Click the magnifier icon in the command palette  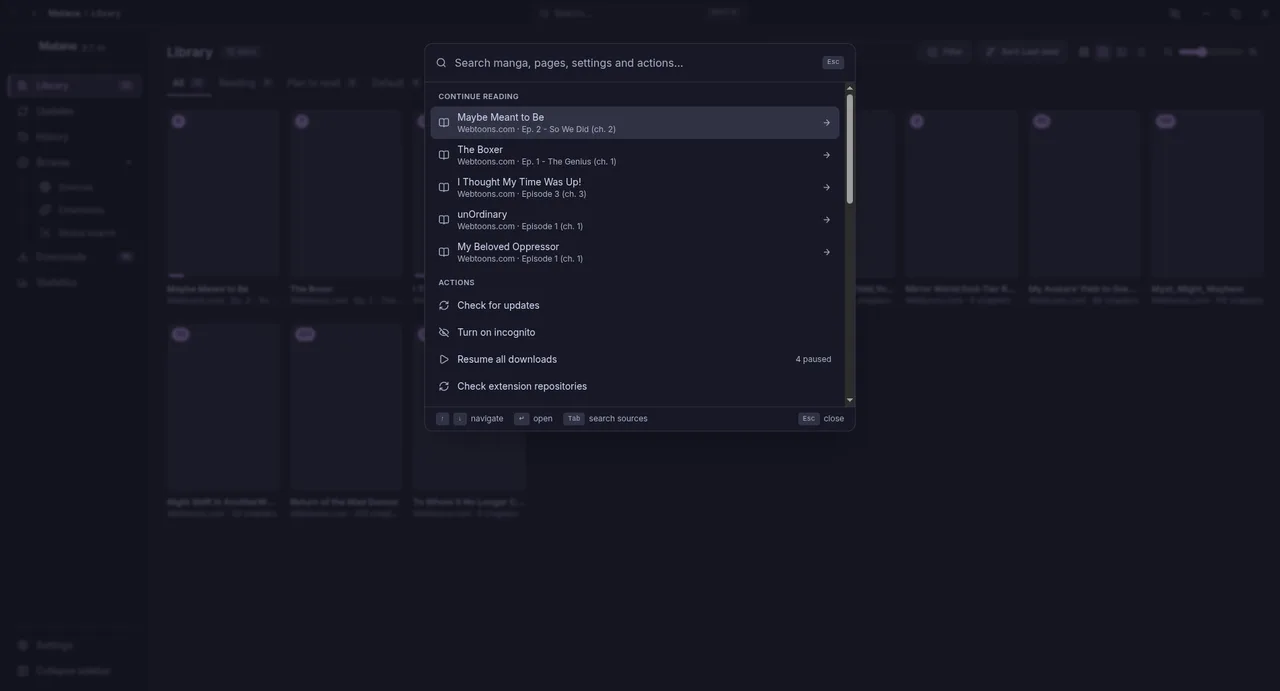(441, 63)
